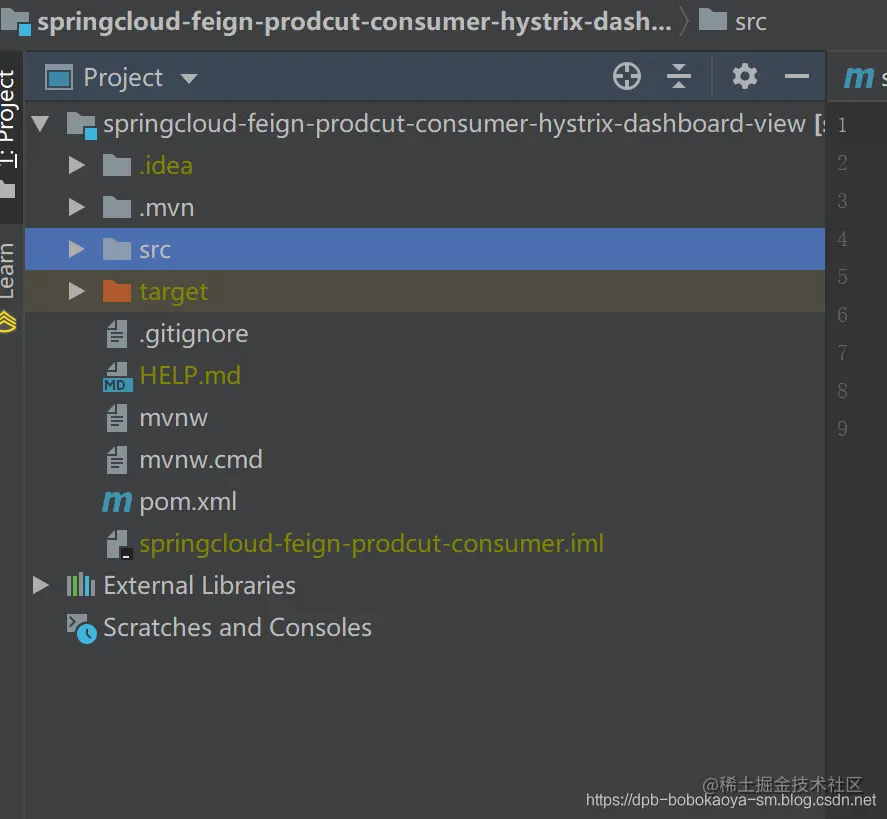The height and width of the screenshot is (819, 887).
Task: Click the Collapse All icon in Project toolbar
Action: tap(679, 76)
